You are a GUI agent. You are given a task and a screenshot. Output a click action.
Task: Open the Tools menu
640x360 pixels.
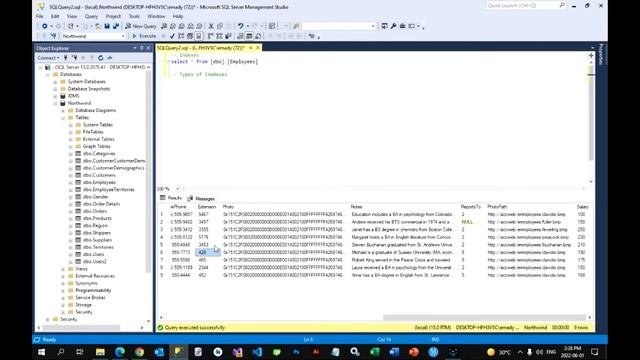pos(134,16)
